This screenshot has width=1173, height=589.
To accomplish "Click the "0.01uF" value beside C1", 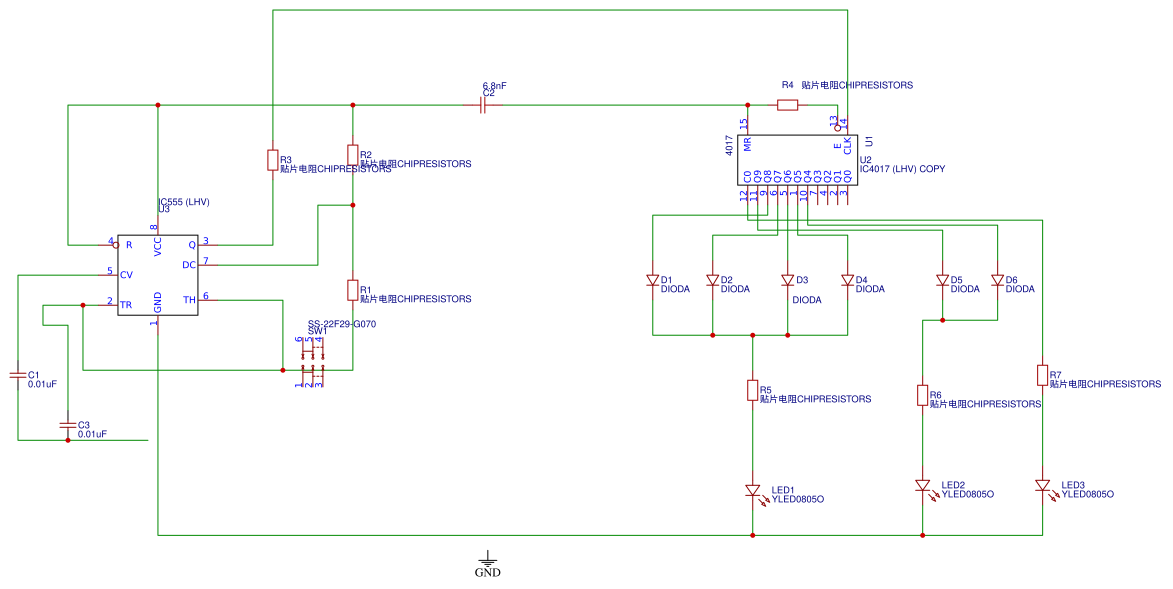I will 42,385.
